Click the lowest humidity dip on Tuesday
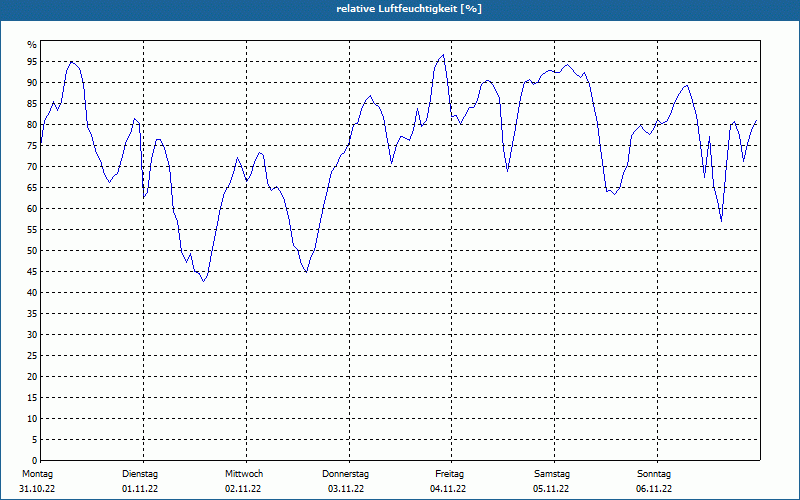800x500 pixels. [204, 281]
